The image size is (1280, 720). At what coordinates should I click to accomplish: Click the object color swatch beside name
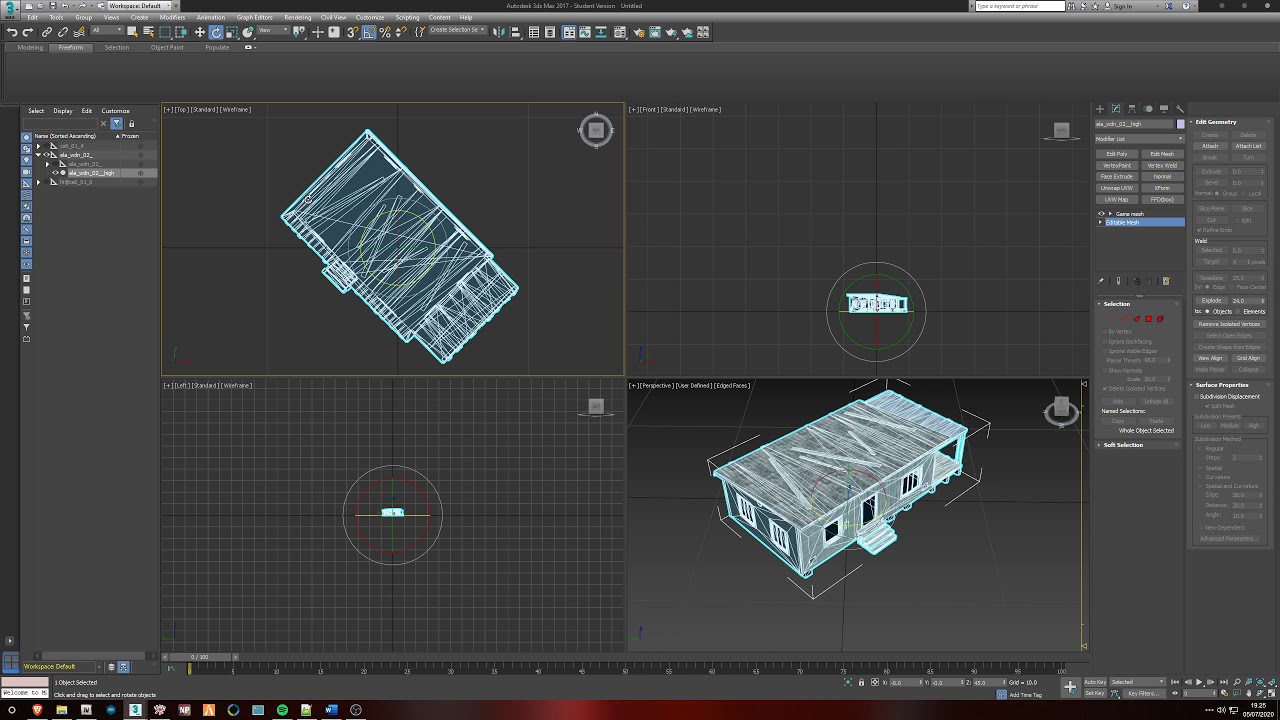[x=1180, y=124]
